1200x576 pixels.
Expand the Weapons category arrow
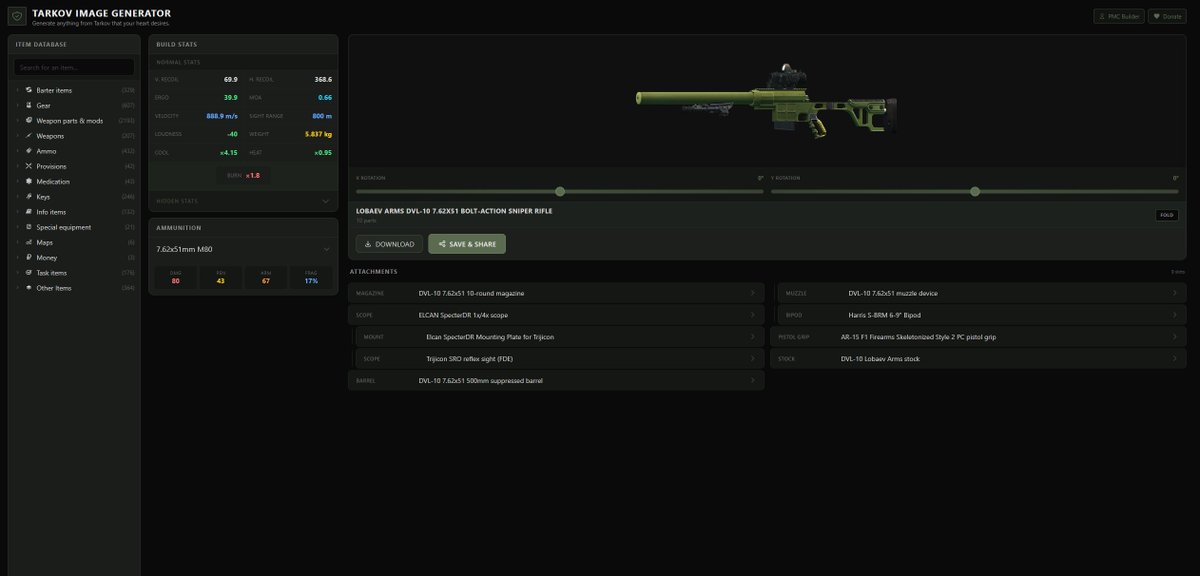17,135
